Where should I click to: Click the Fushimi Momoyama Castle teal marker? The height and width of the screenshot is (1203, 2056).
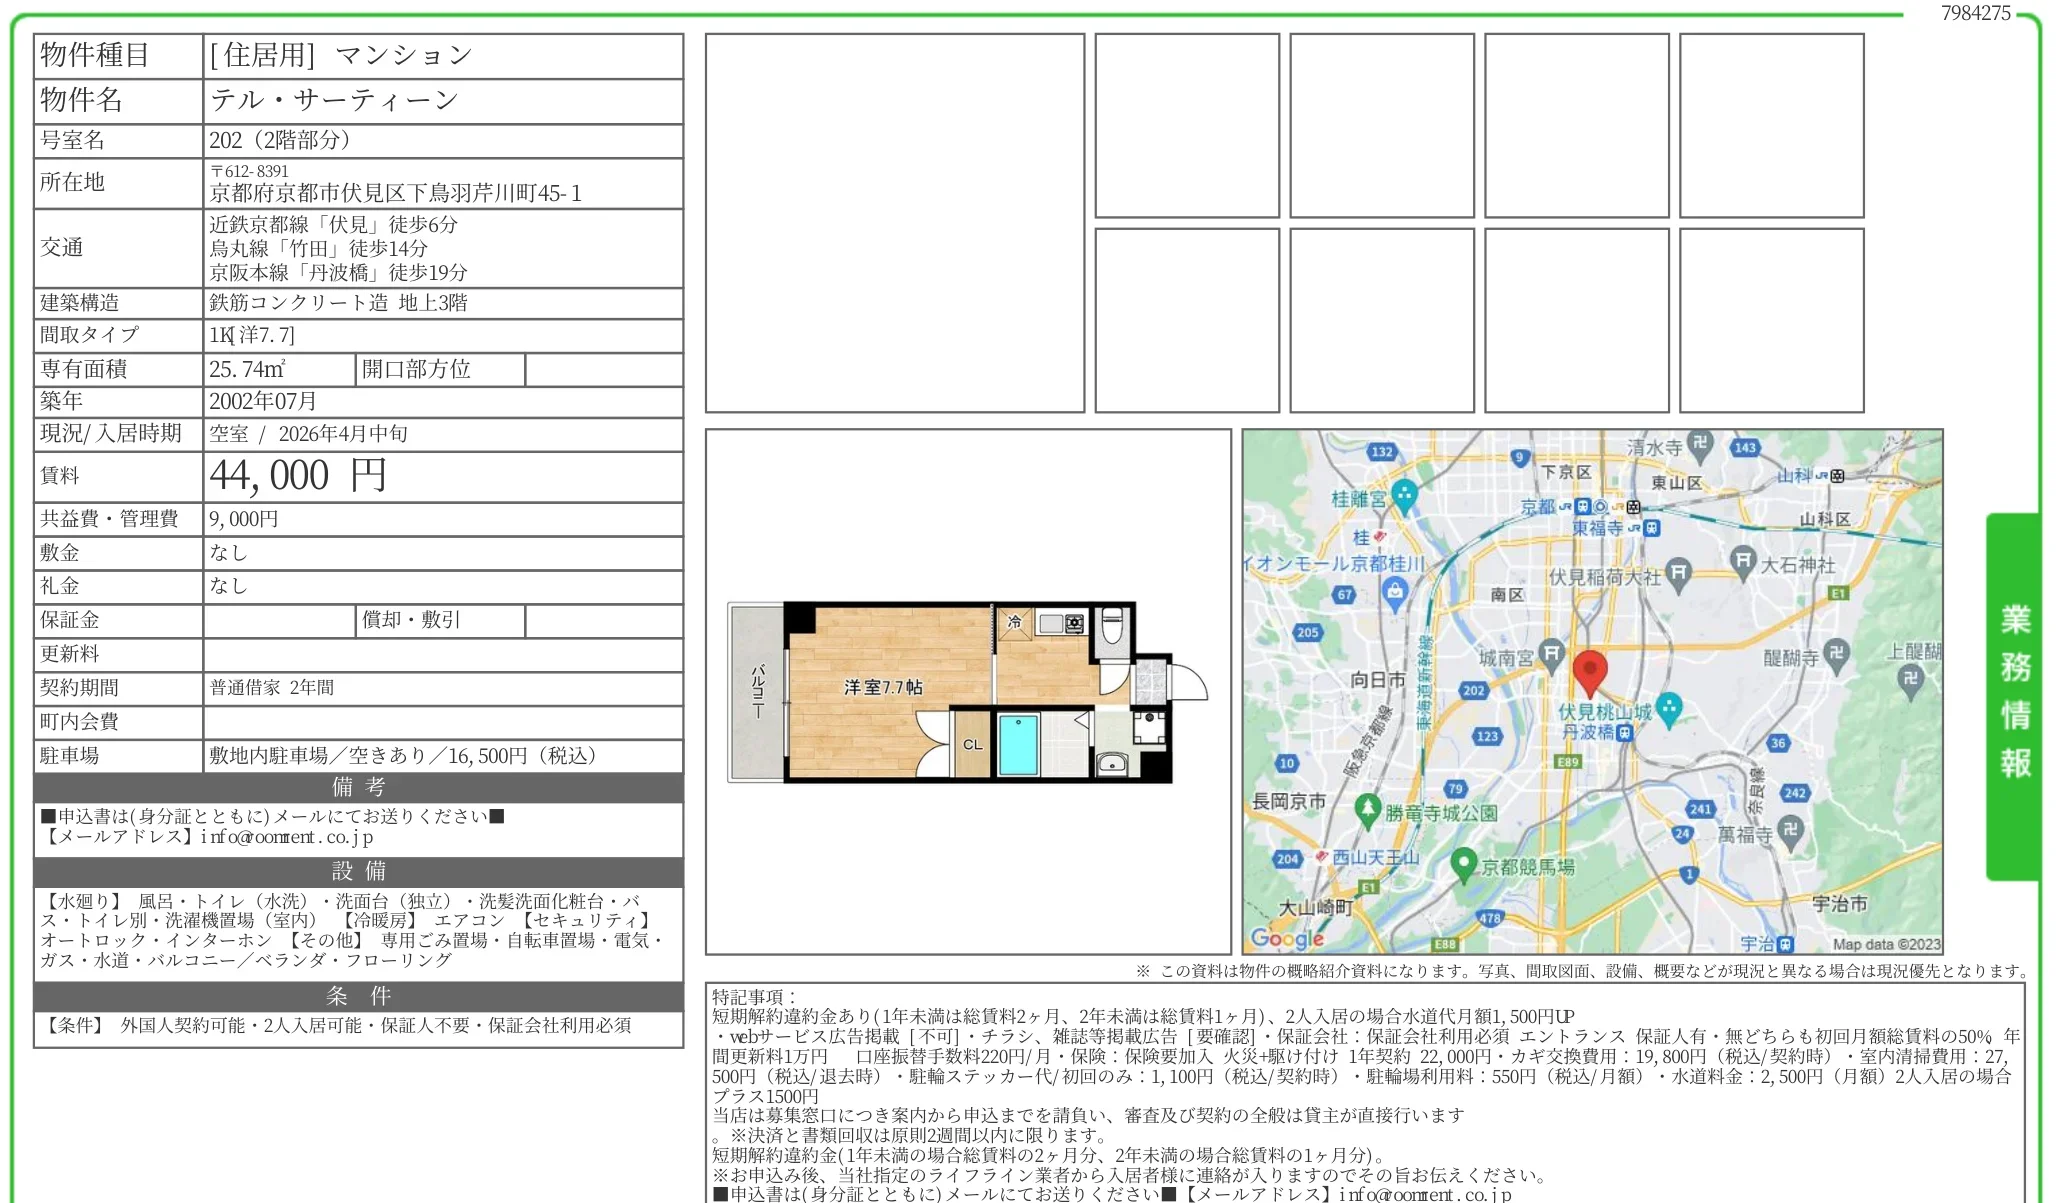coord(1668,709)
